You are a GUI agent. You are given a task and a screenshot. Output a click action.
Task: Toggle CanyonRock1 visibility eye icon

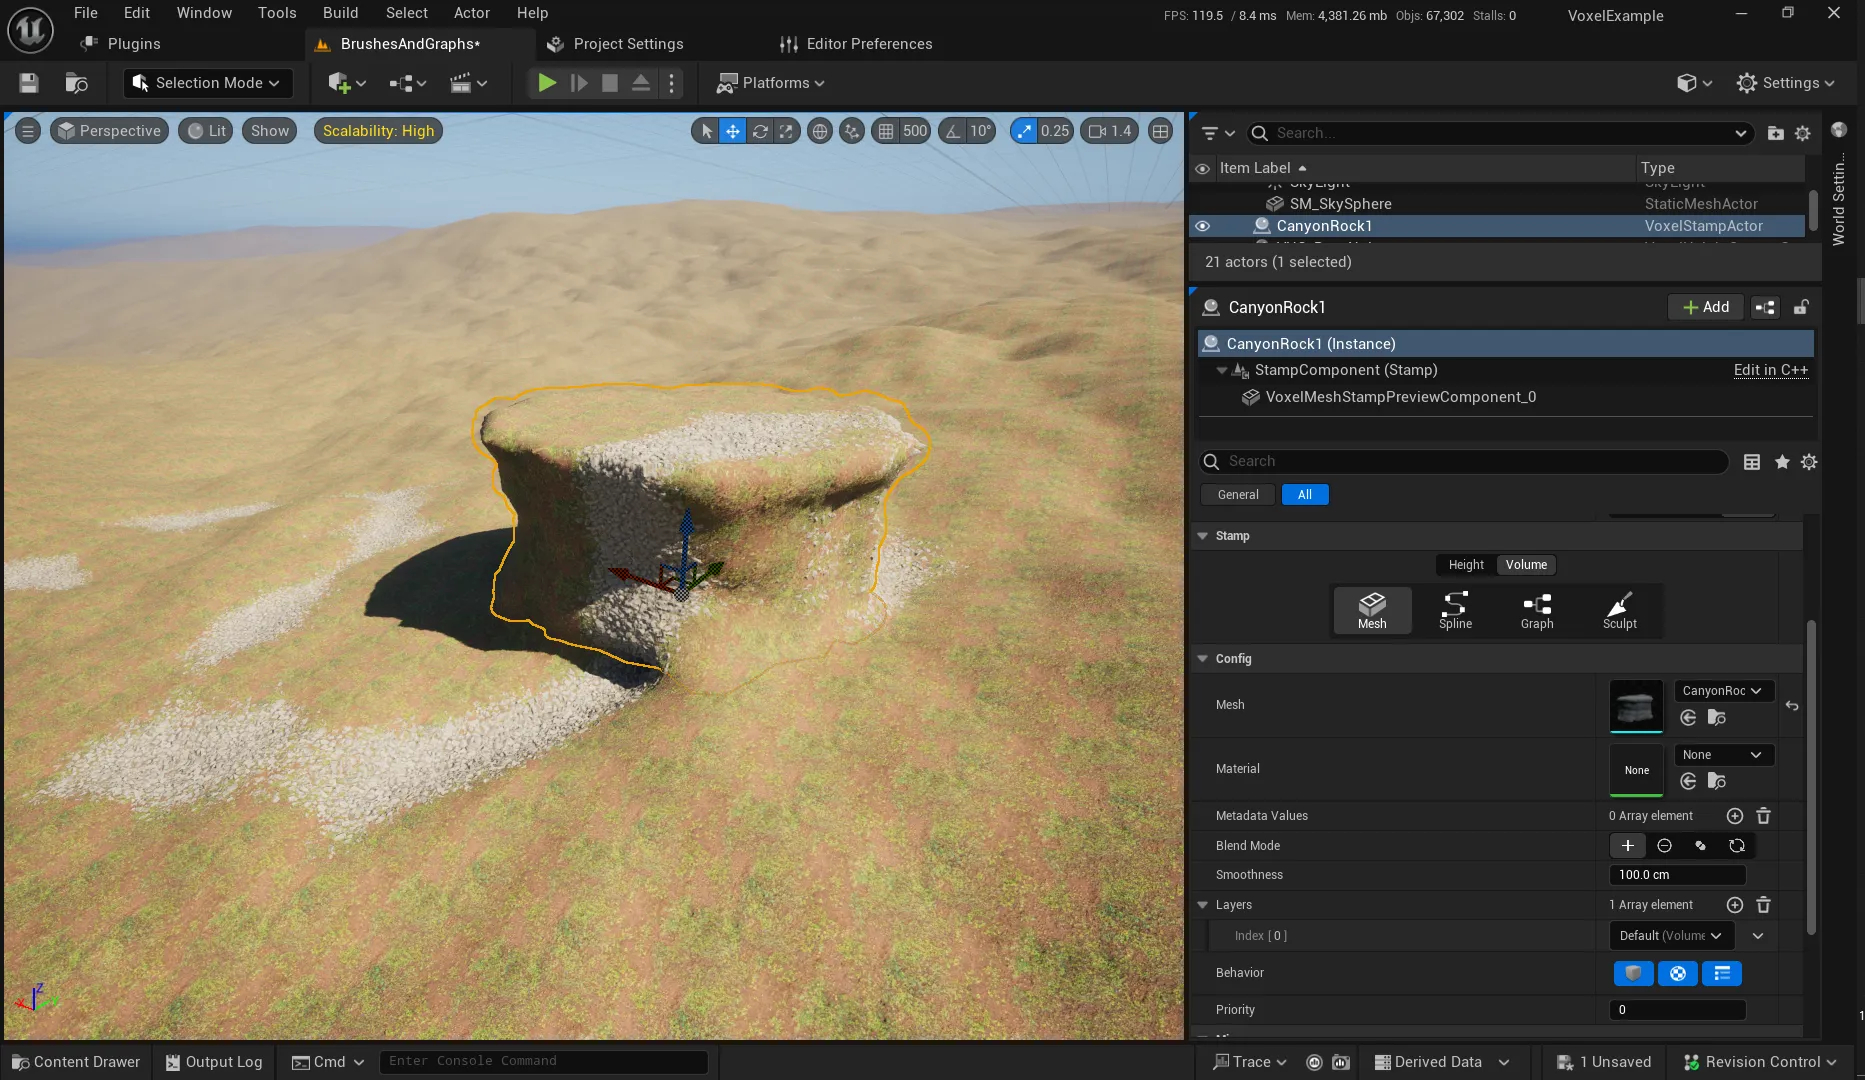[1202, 225]
